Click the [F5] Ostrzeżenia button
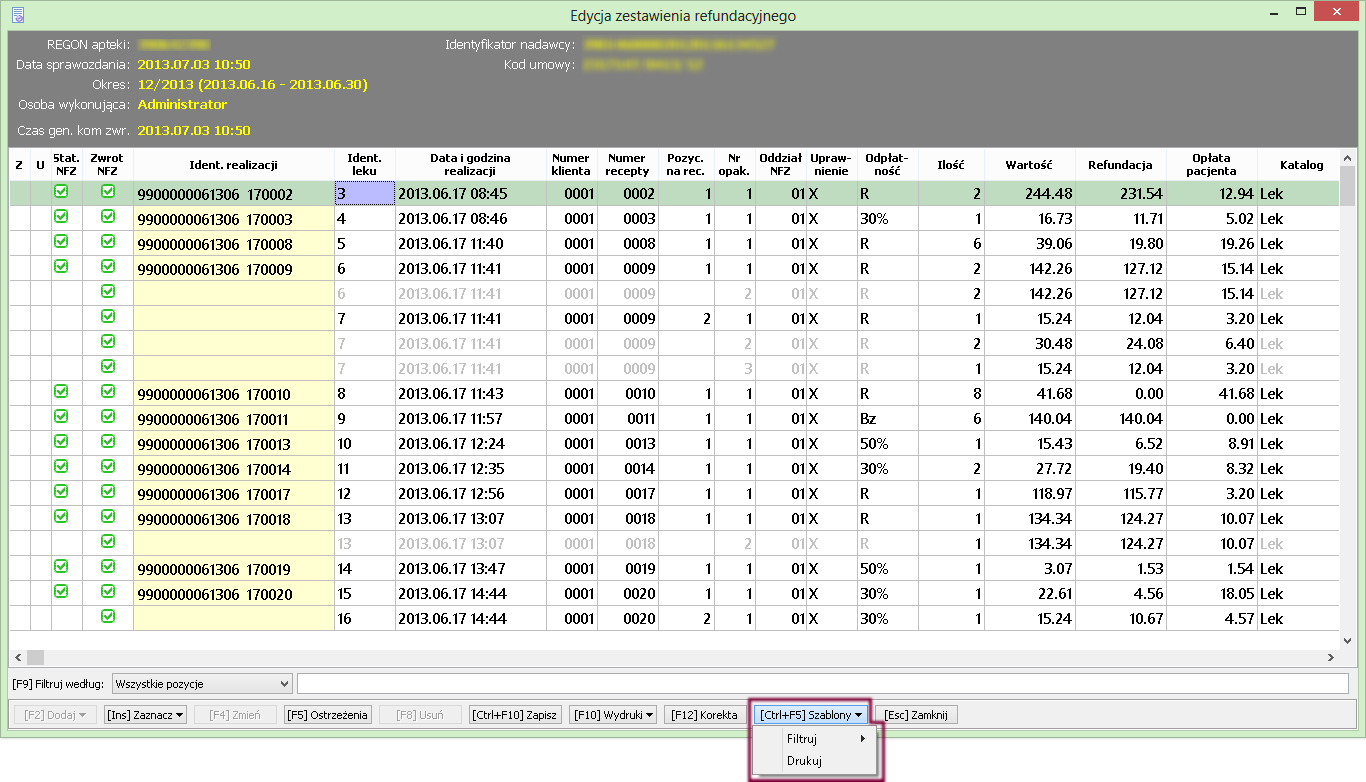 click(328, 715)
